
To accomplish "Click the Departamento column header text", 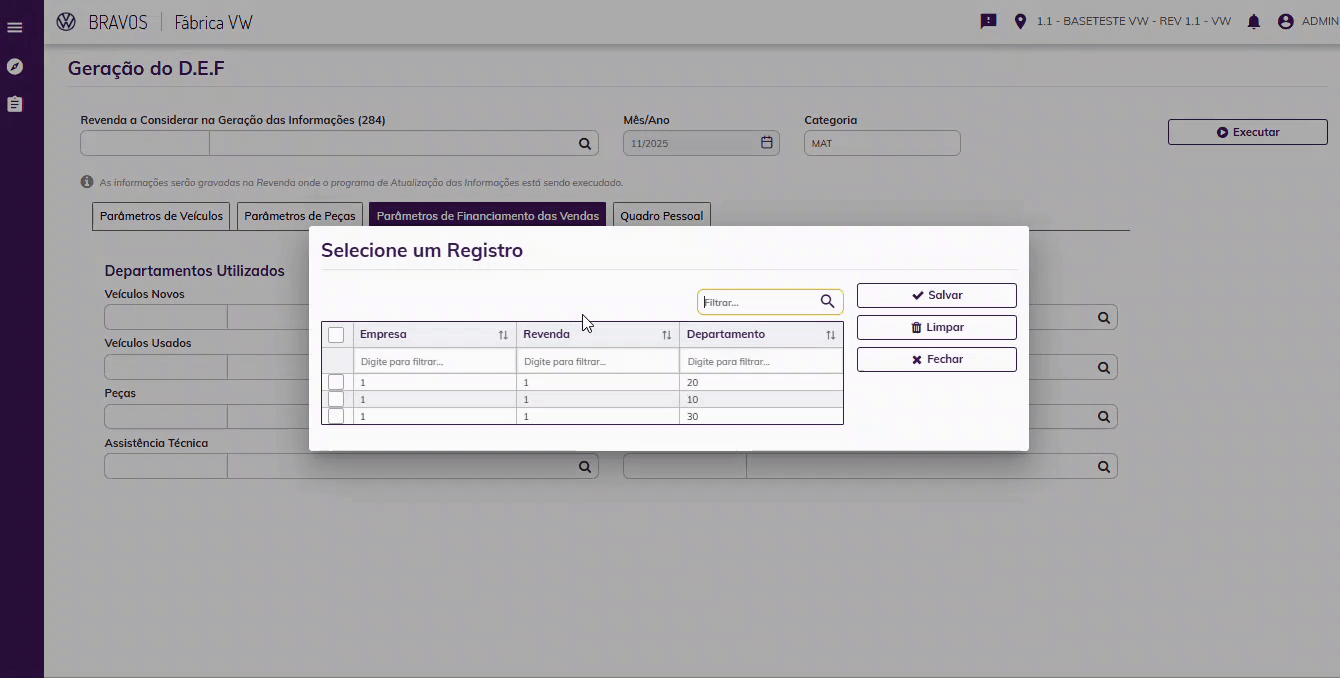I will point(726,334).
